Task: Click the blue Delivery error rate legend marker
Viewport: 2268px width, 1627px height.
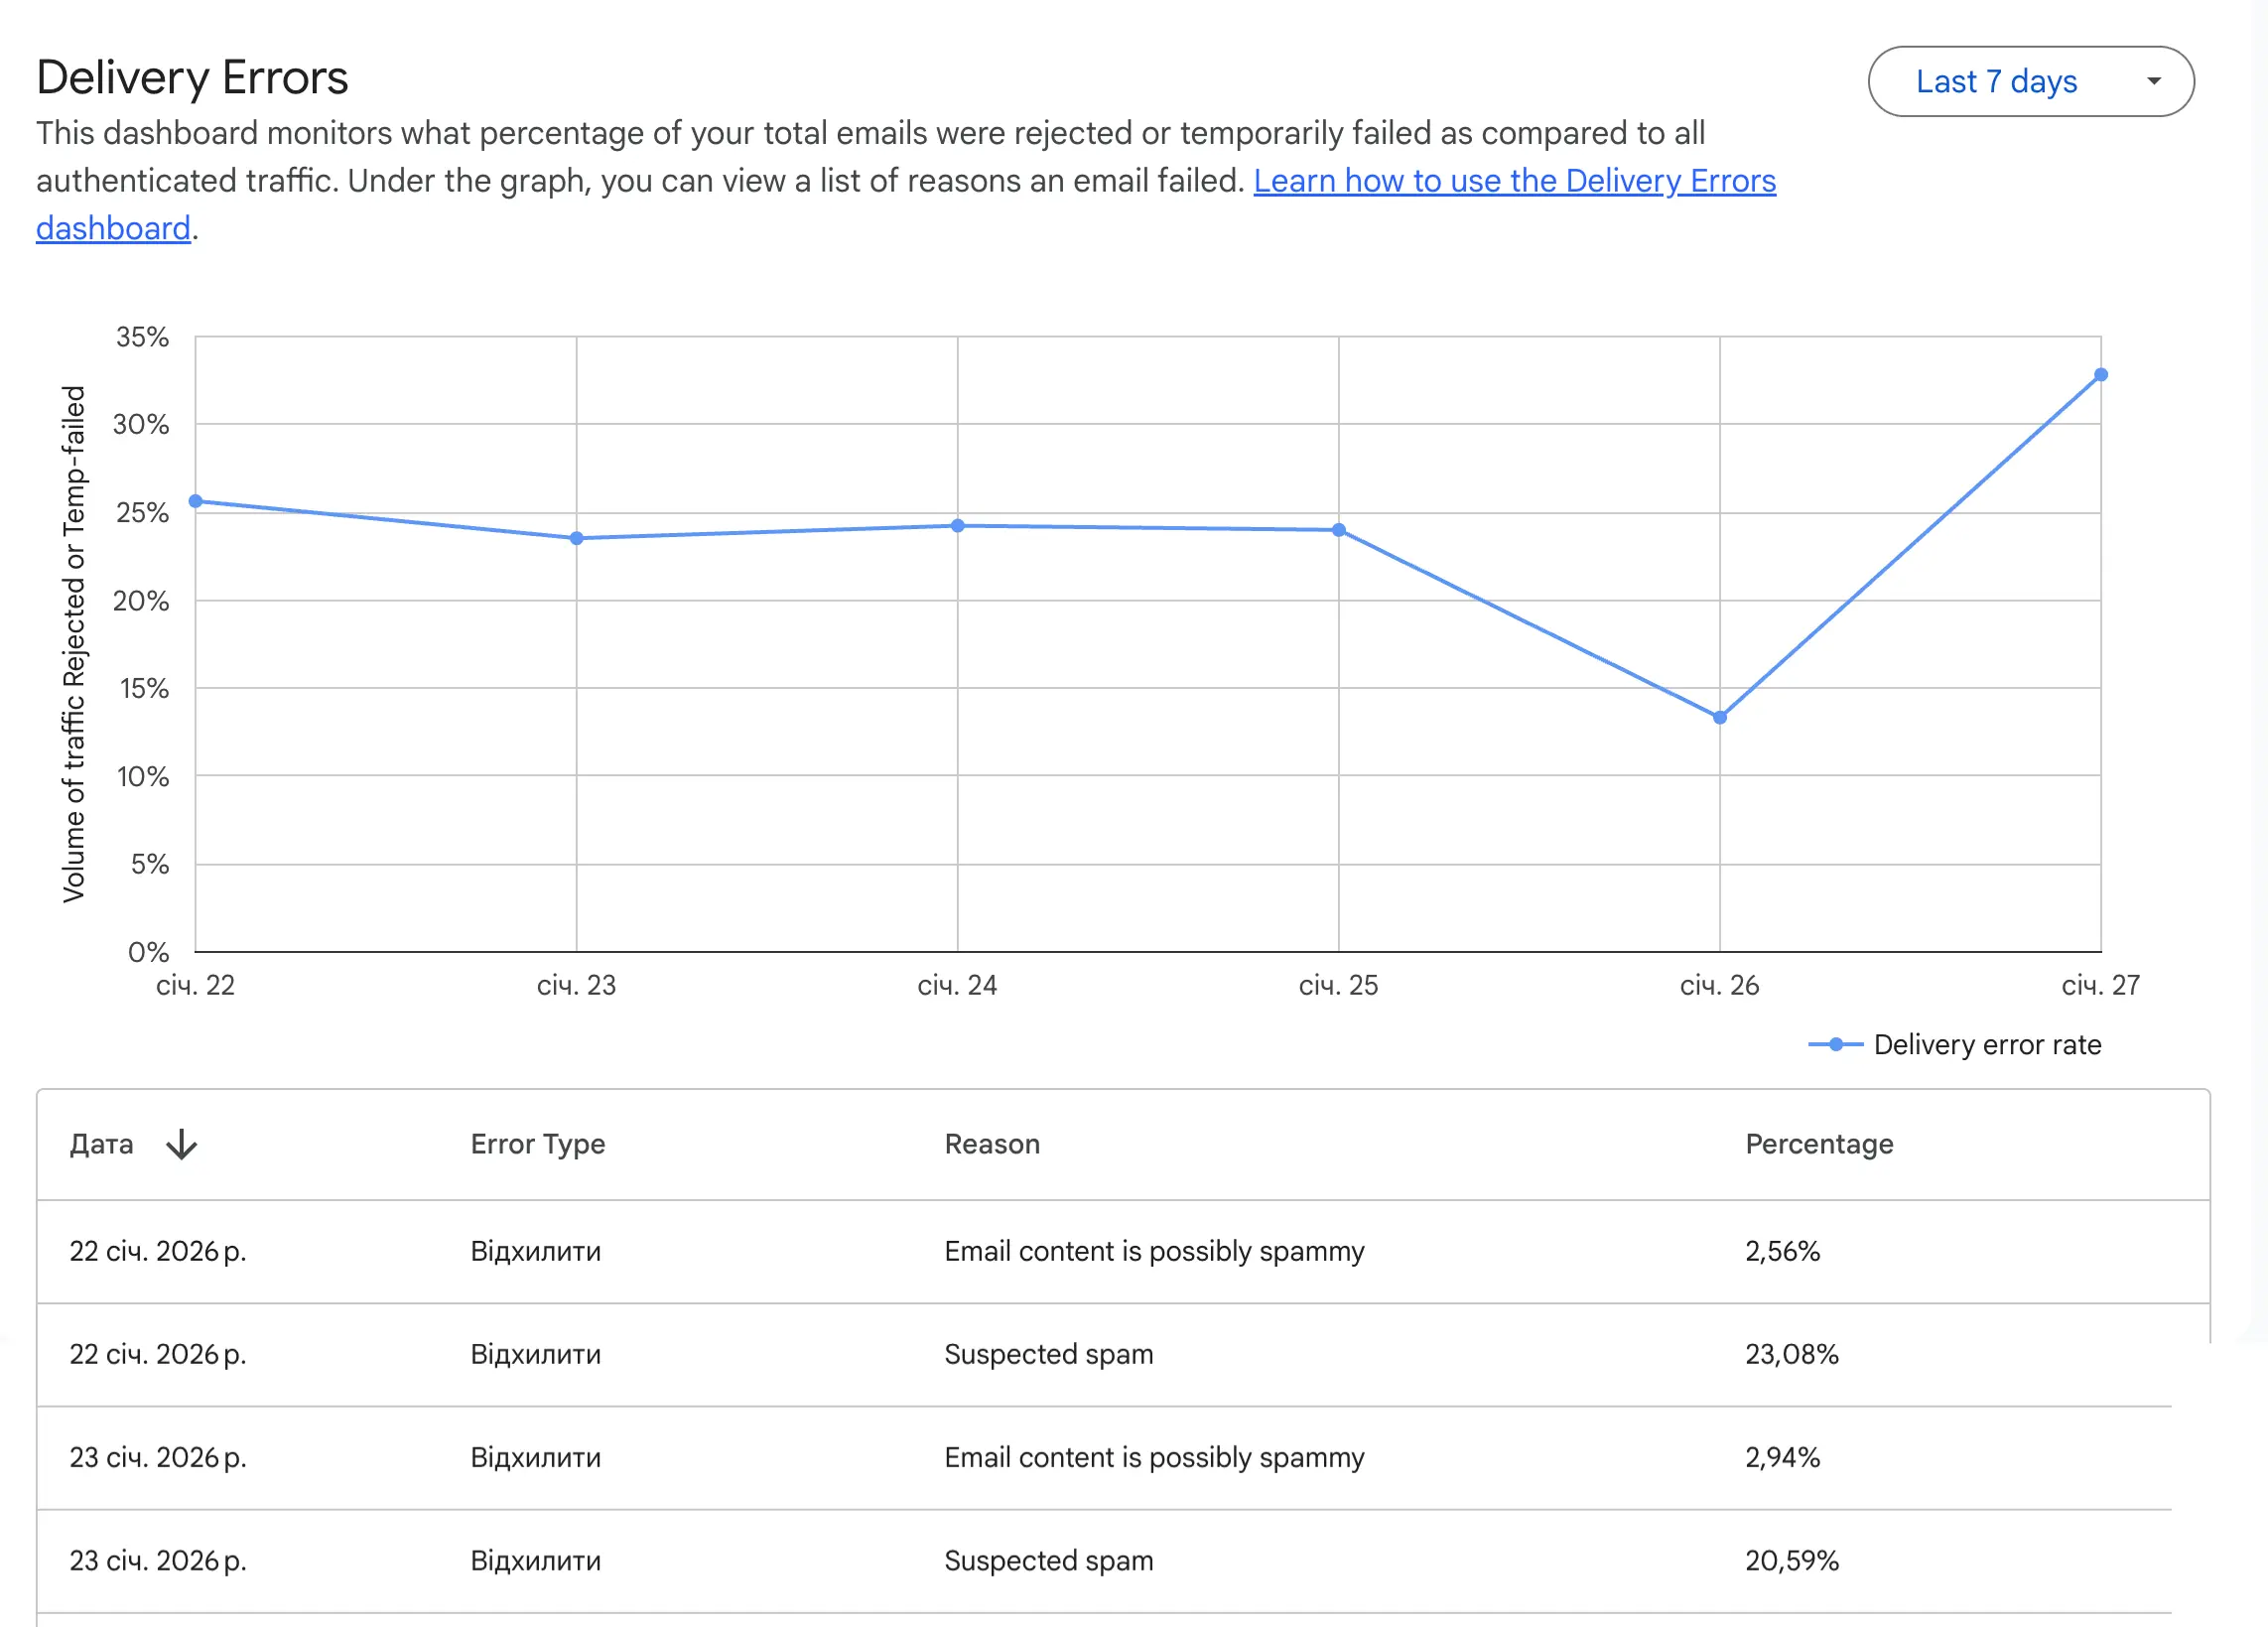Action: [x=1837, y=1045]
